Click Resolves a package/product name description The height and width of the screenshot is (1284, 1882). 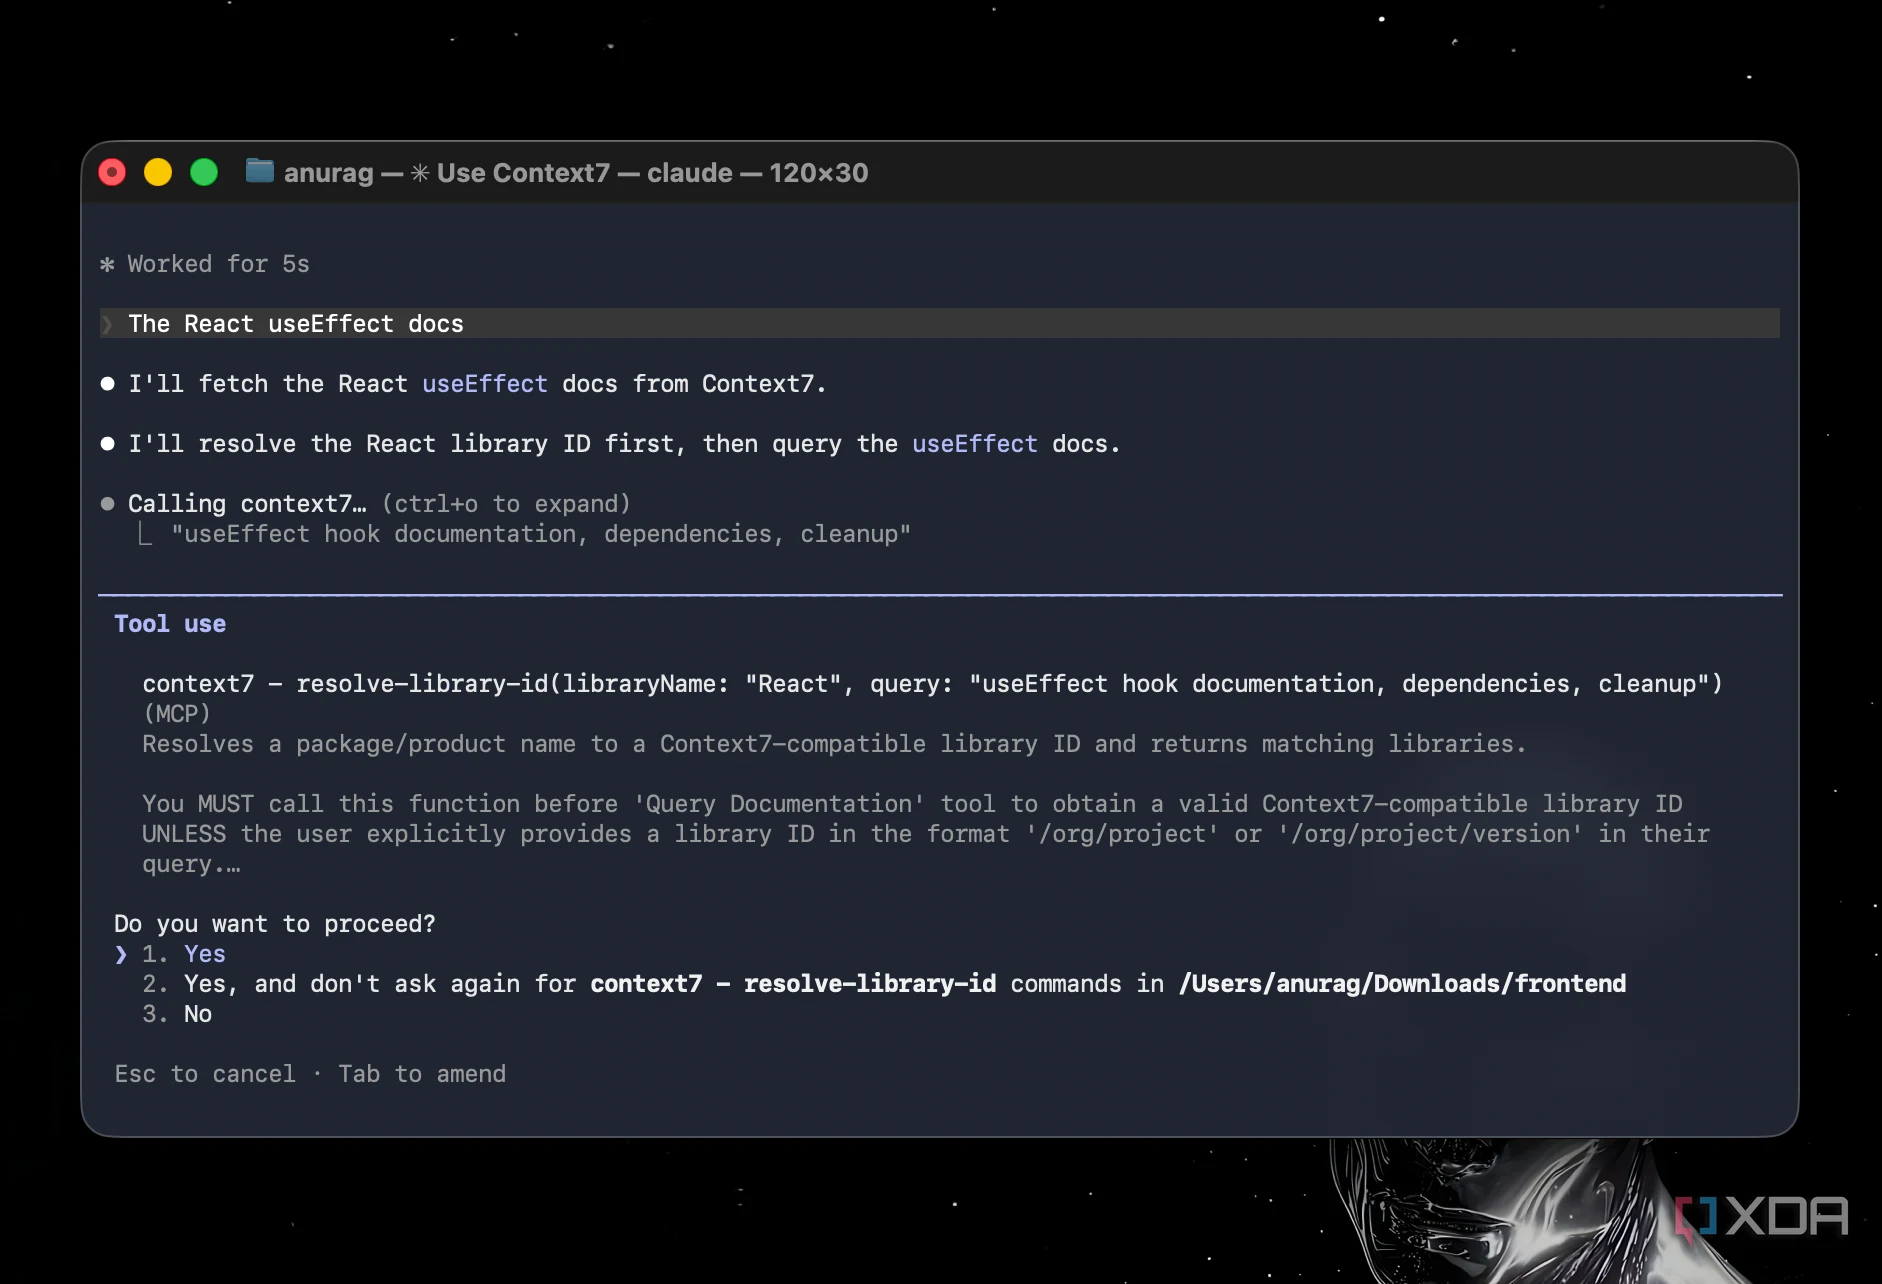834,744
